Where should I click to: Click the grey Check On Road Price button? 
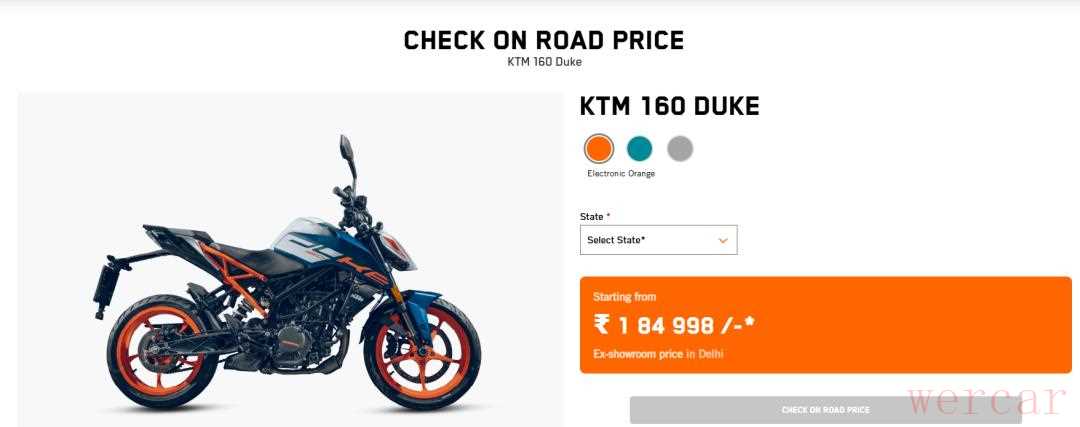click(x=825, y=410)
